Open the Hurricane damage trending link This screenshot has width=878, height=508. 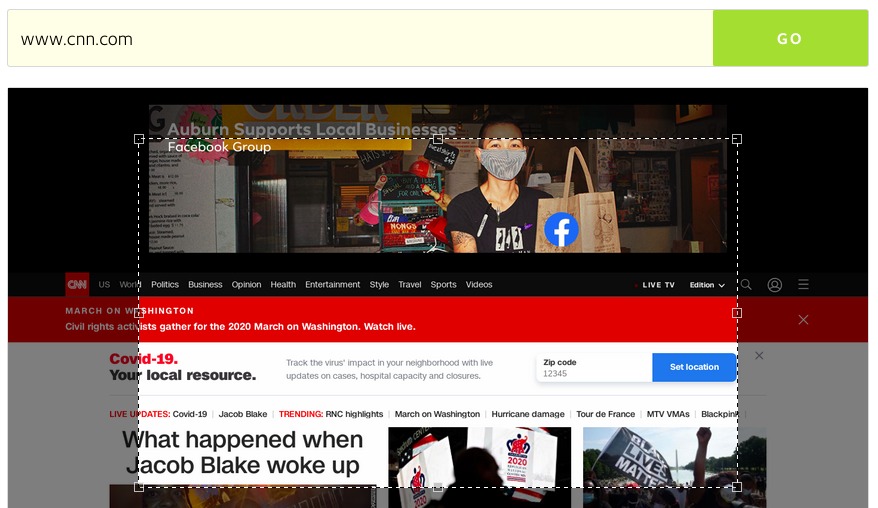[x=528, y=414]
